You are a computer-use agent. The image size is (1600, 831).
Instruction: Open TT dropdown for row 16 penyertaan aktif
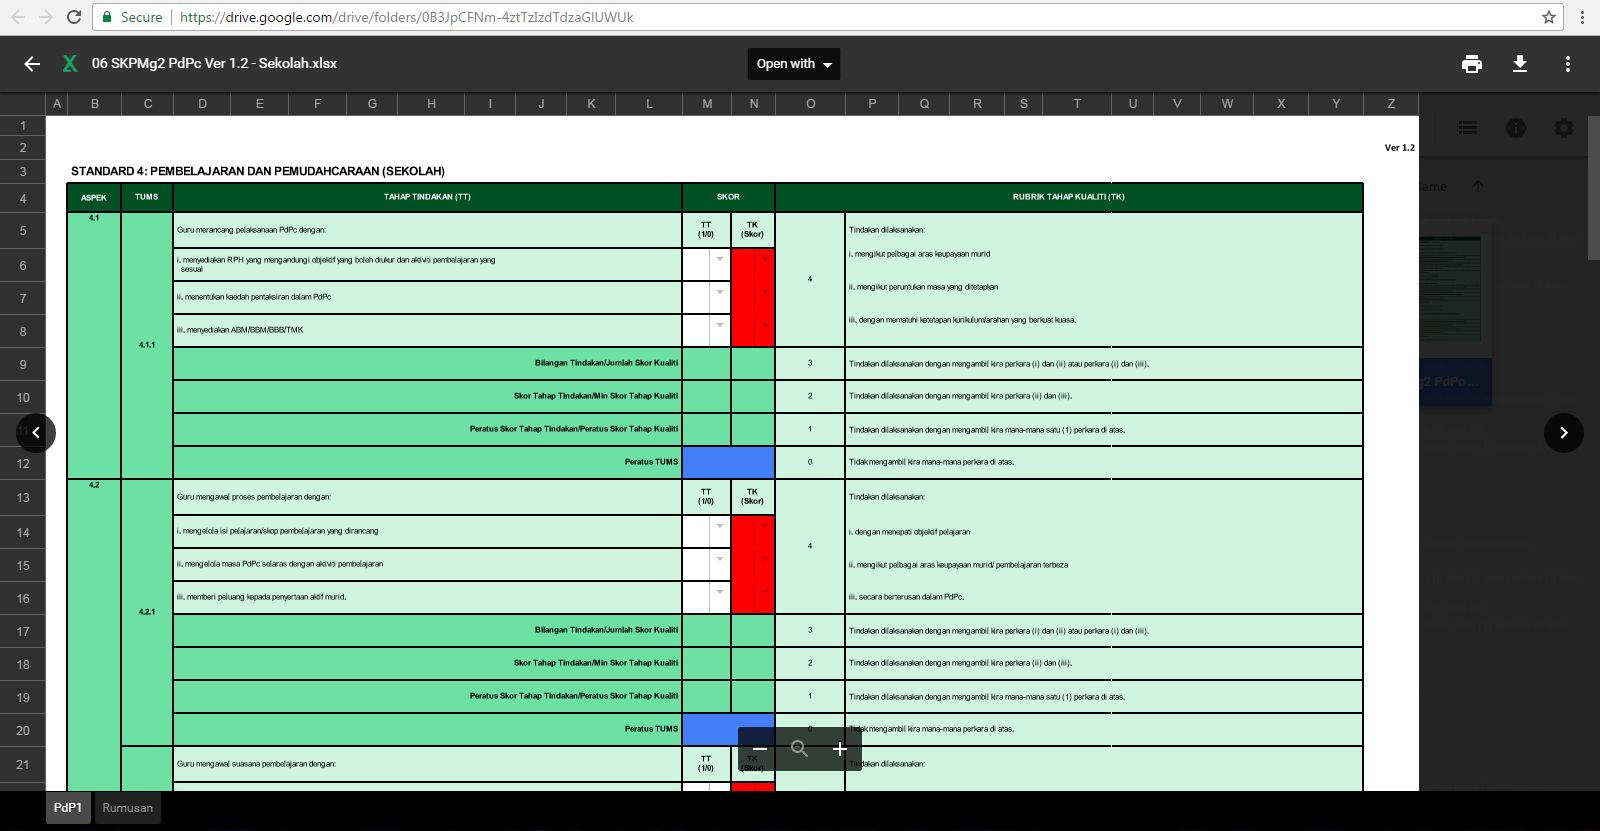(x=720, y=593)
